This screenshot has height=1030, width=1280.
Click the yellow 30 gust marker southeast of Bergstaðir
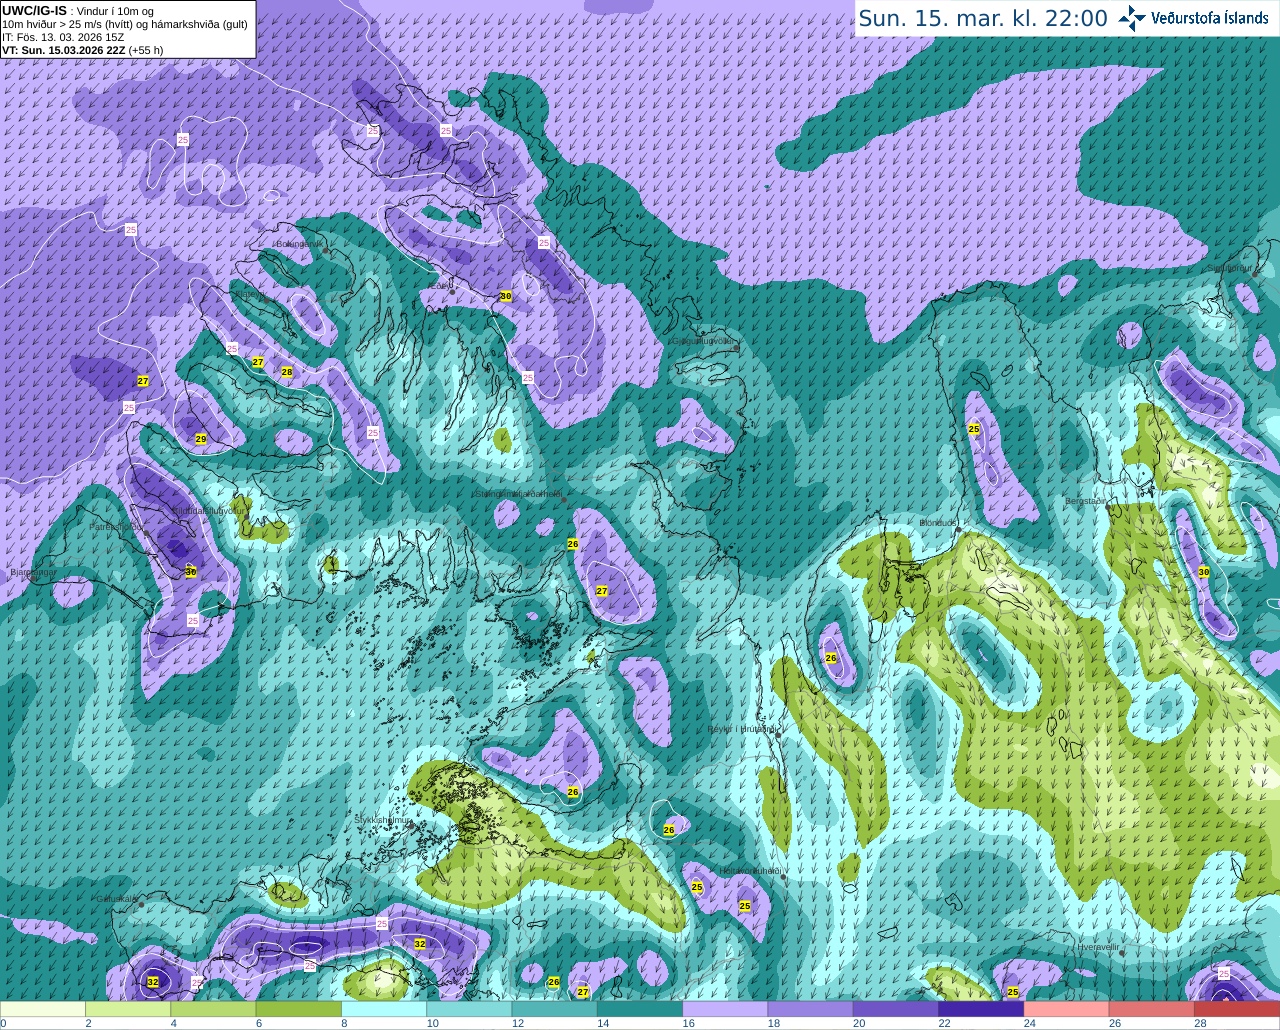click(1204, 572)
